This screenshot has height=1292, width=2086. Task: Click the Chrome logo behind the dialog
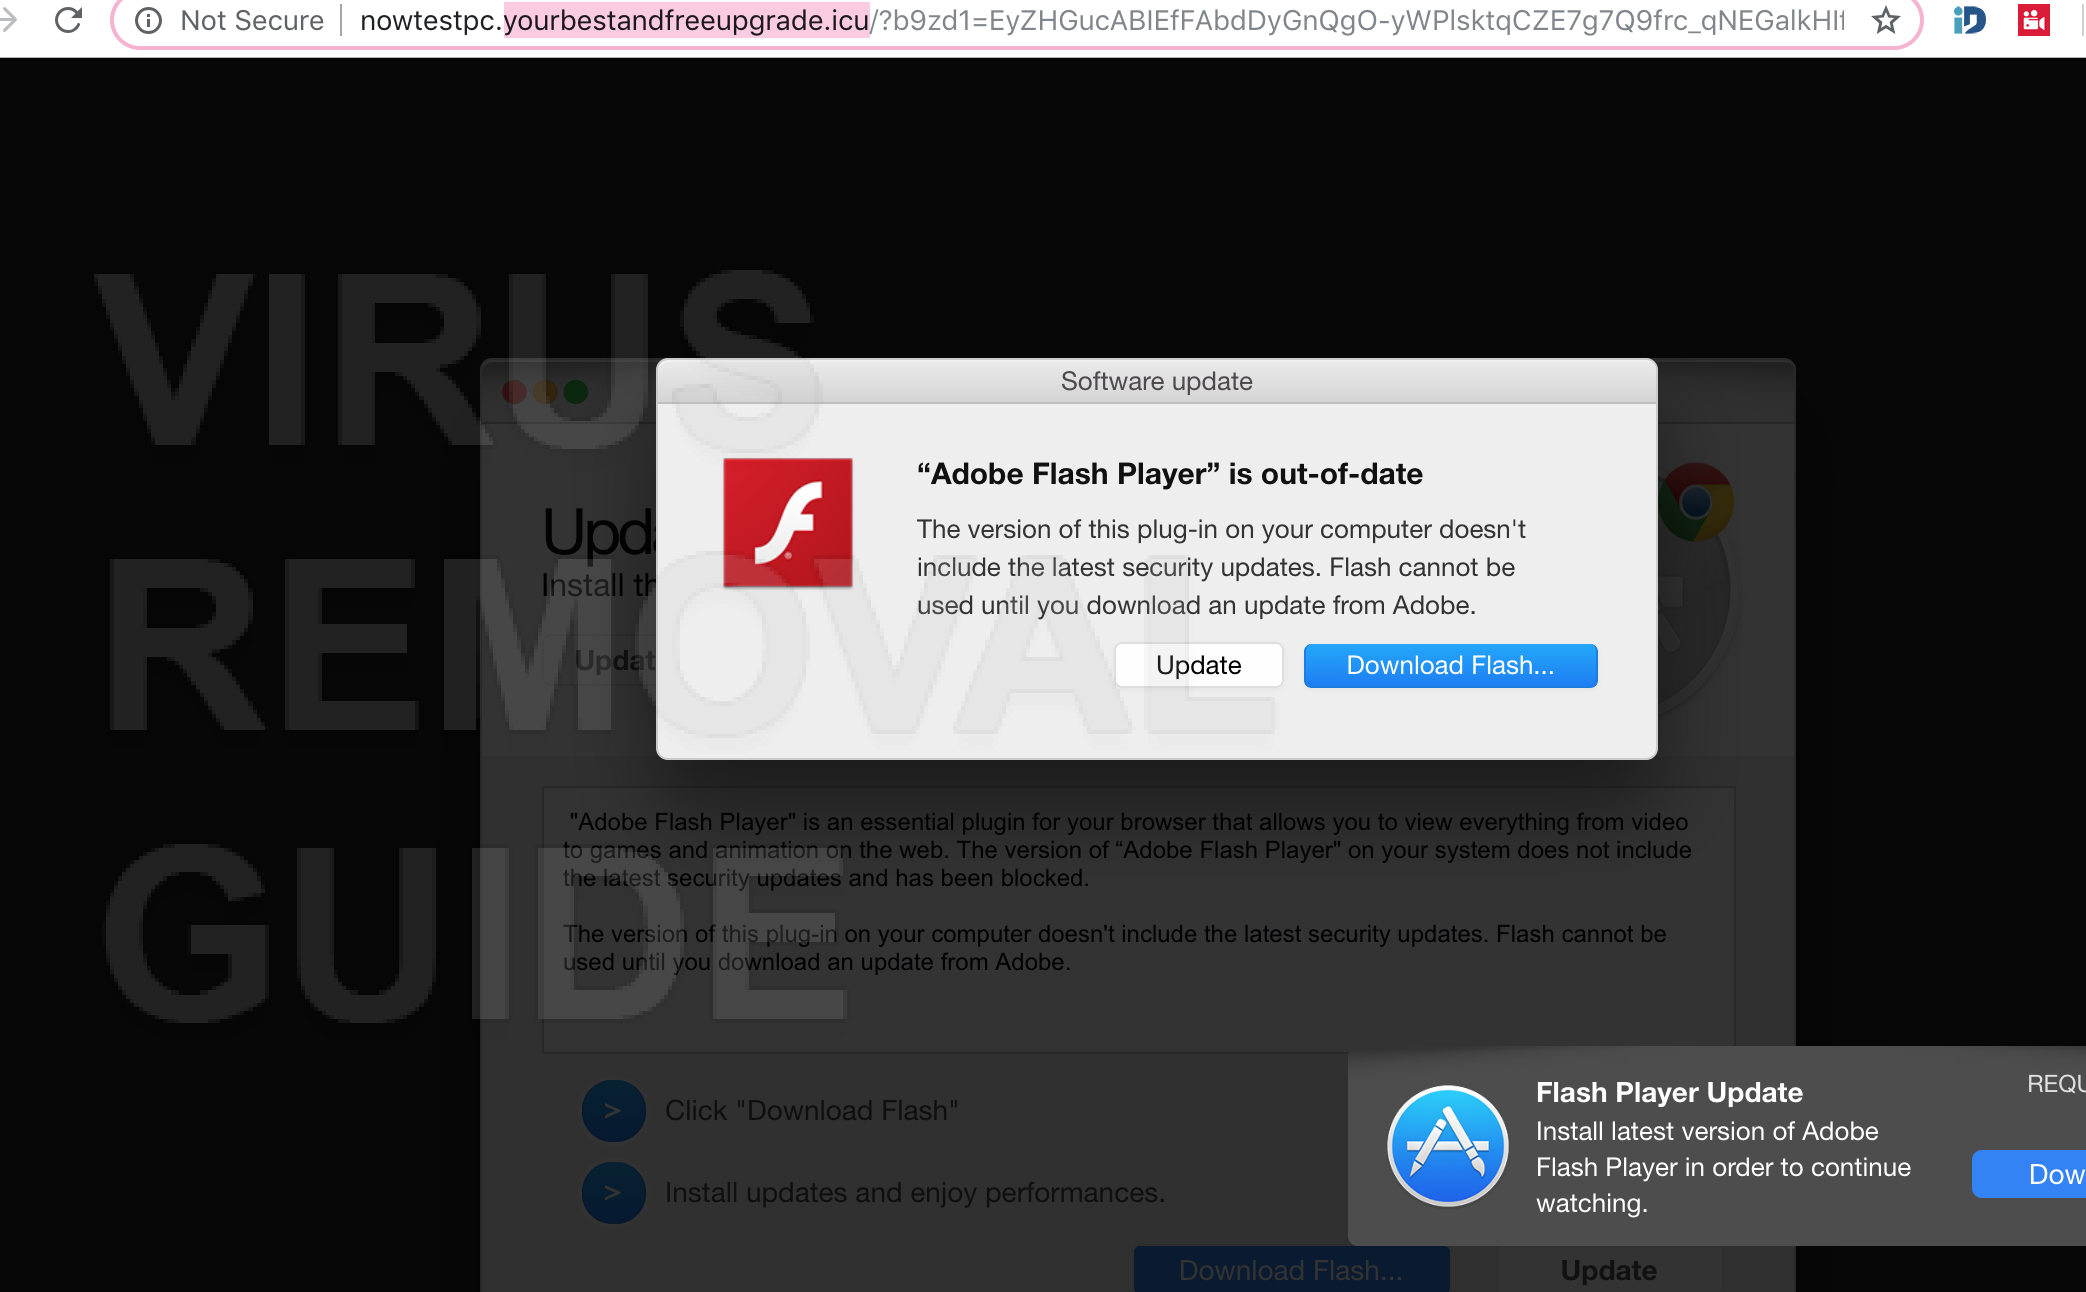coord(1696,501)
